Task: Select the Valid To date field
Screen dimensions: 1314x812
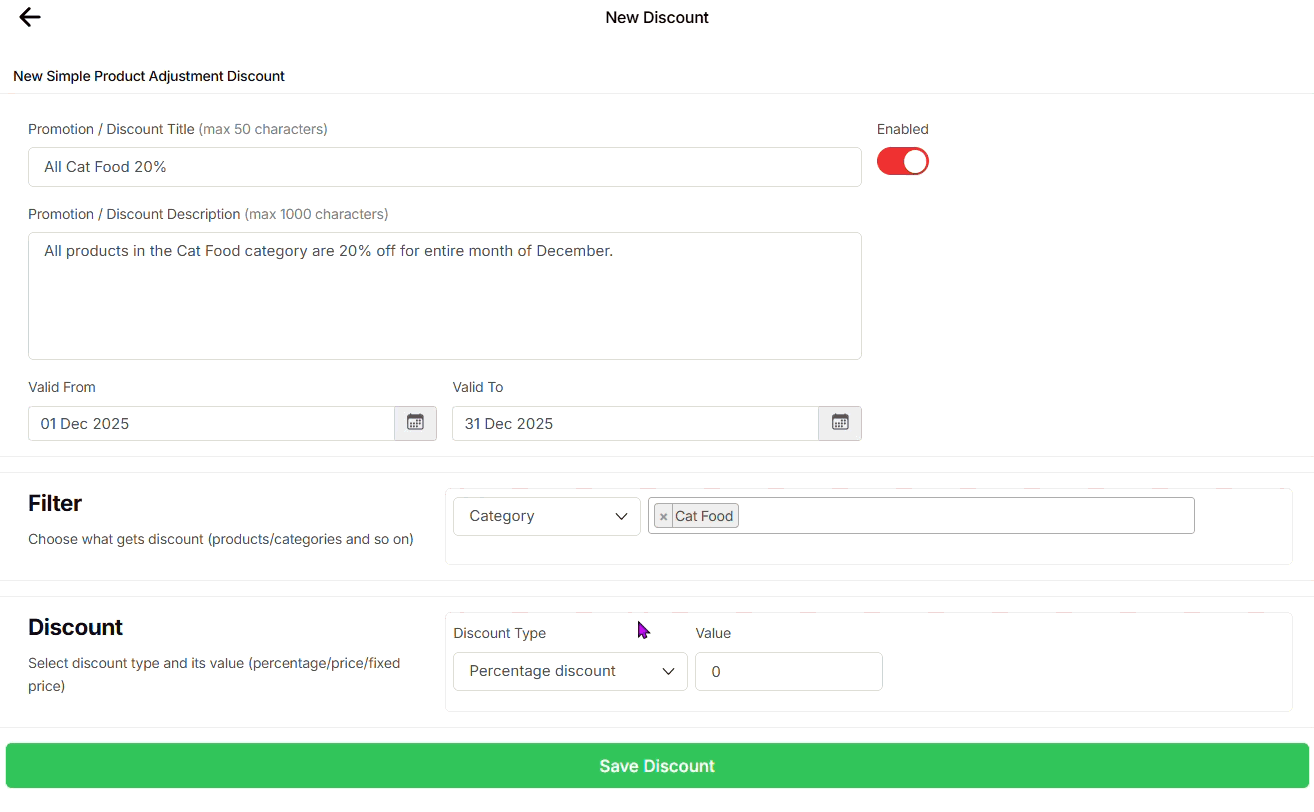Action: pos(635,423)
